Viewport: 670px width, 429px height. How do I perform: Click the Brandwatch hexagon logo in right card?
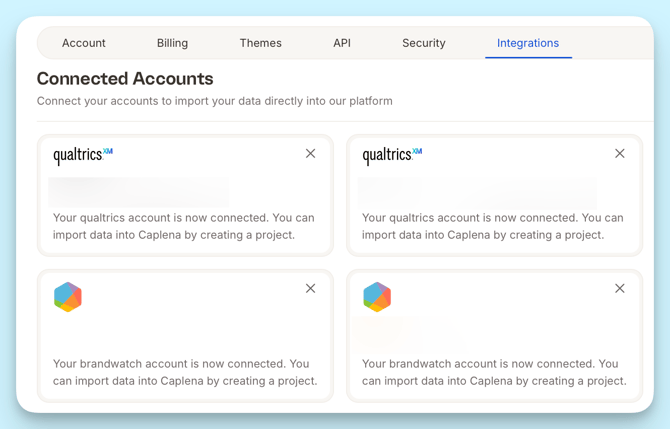(377, 297)
